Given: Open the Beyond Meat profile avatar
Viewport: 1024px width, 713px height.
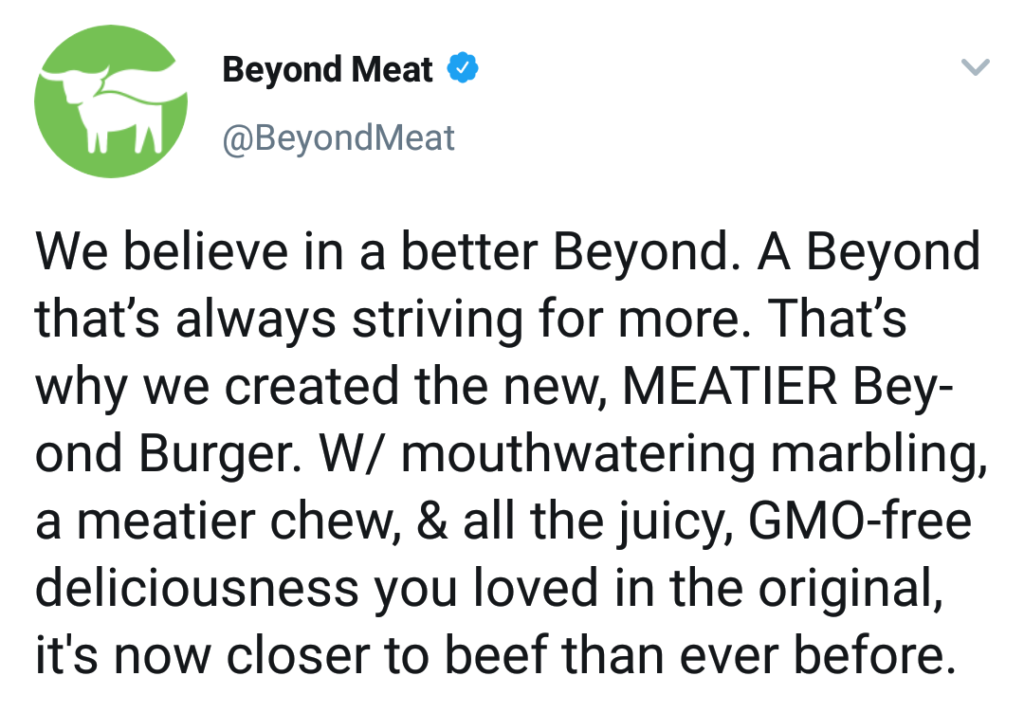Looking at the screenshot, I should click(111, 101).
